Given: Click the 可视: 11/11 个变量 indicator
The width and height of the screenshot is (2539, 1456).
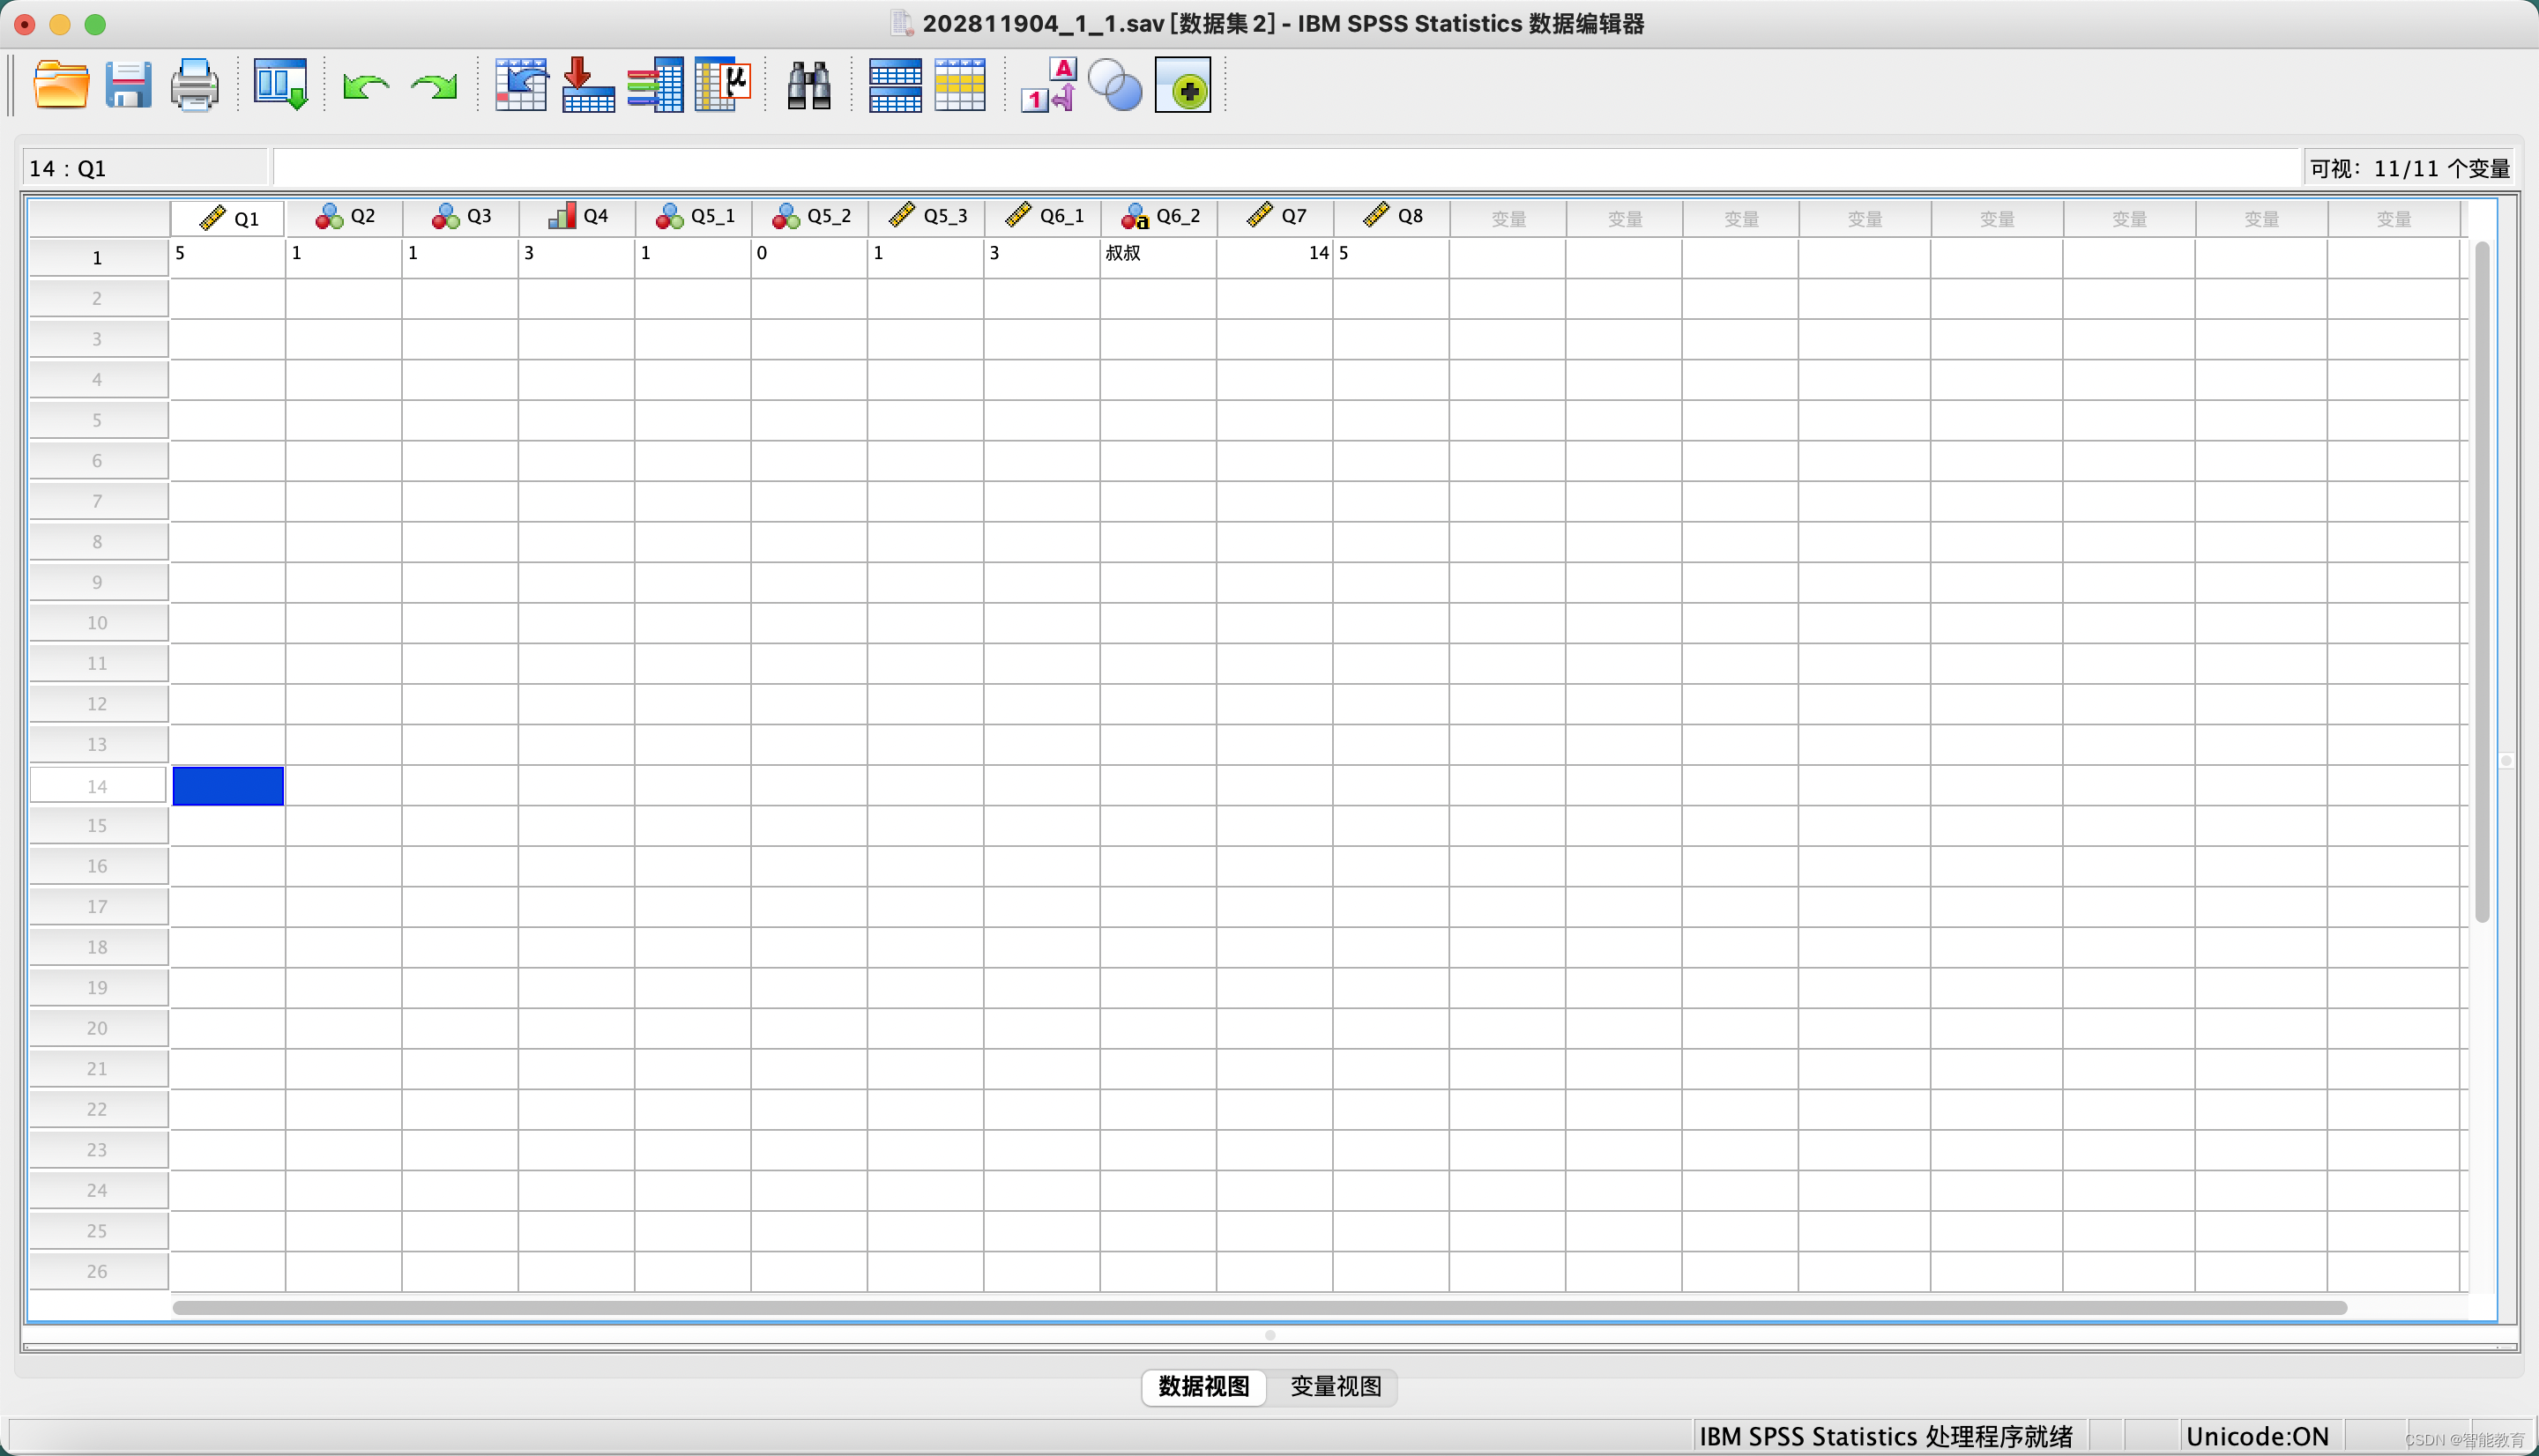Looking at the screenshot, I should click(2410, 168).
